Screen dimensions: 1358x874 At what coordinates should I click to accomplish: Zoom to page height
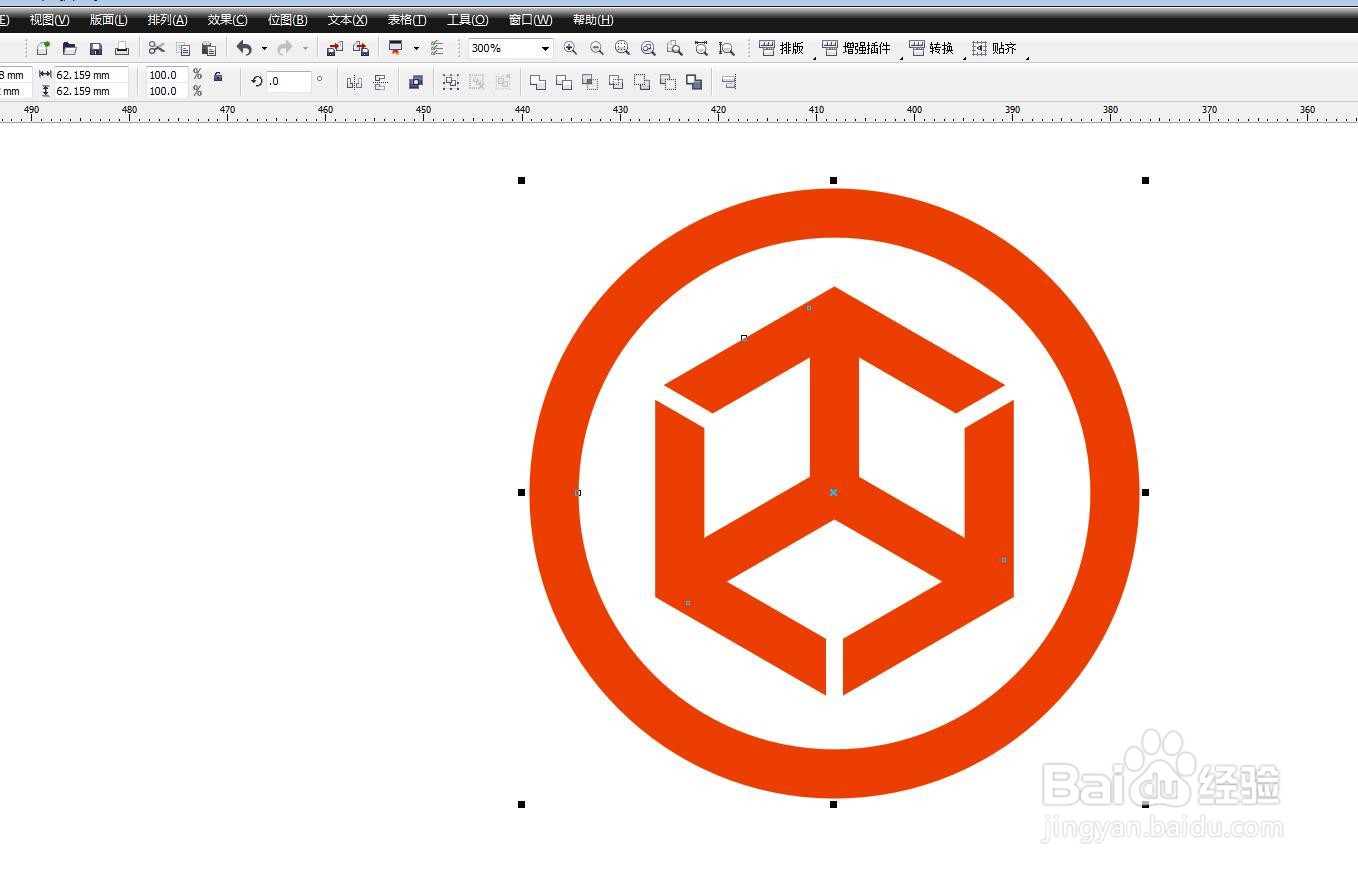(x=727, y=48)
